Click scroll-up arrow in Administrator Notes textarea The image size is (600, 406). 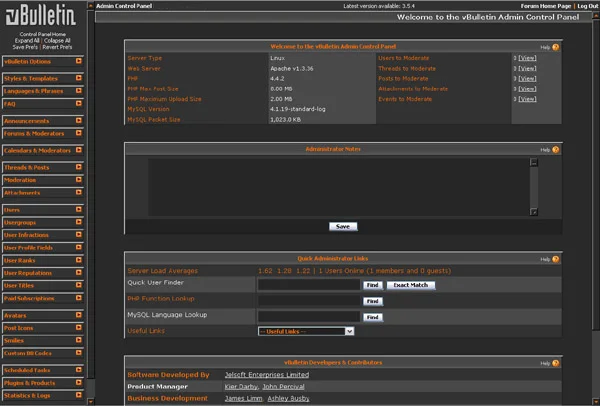534,162
